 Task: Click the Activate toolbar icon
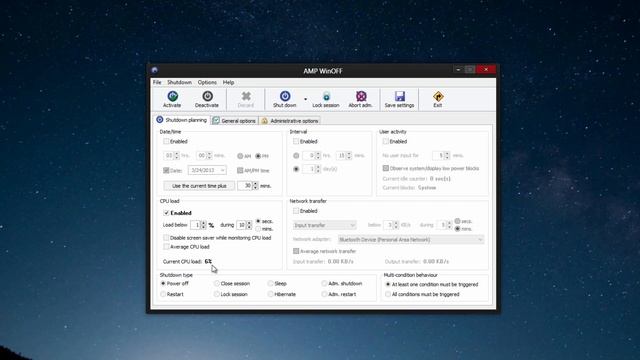pyautogui.click(x=172, y=99)
